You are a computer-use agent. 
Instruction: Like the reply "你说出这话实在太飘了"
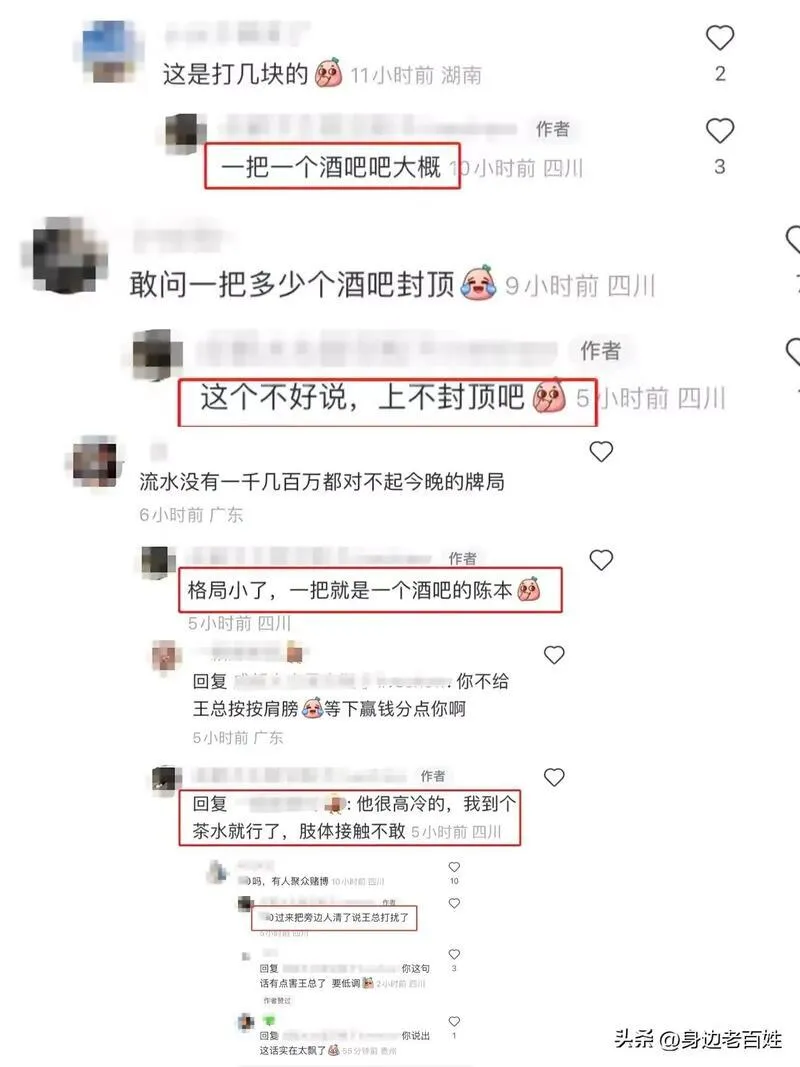454,1021
